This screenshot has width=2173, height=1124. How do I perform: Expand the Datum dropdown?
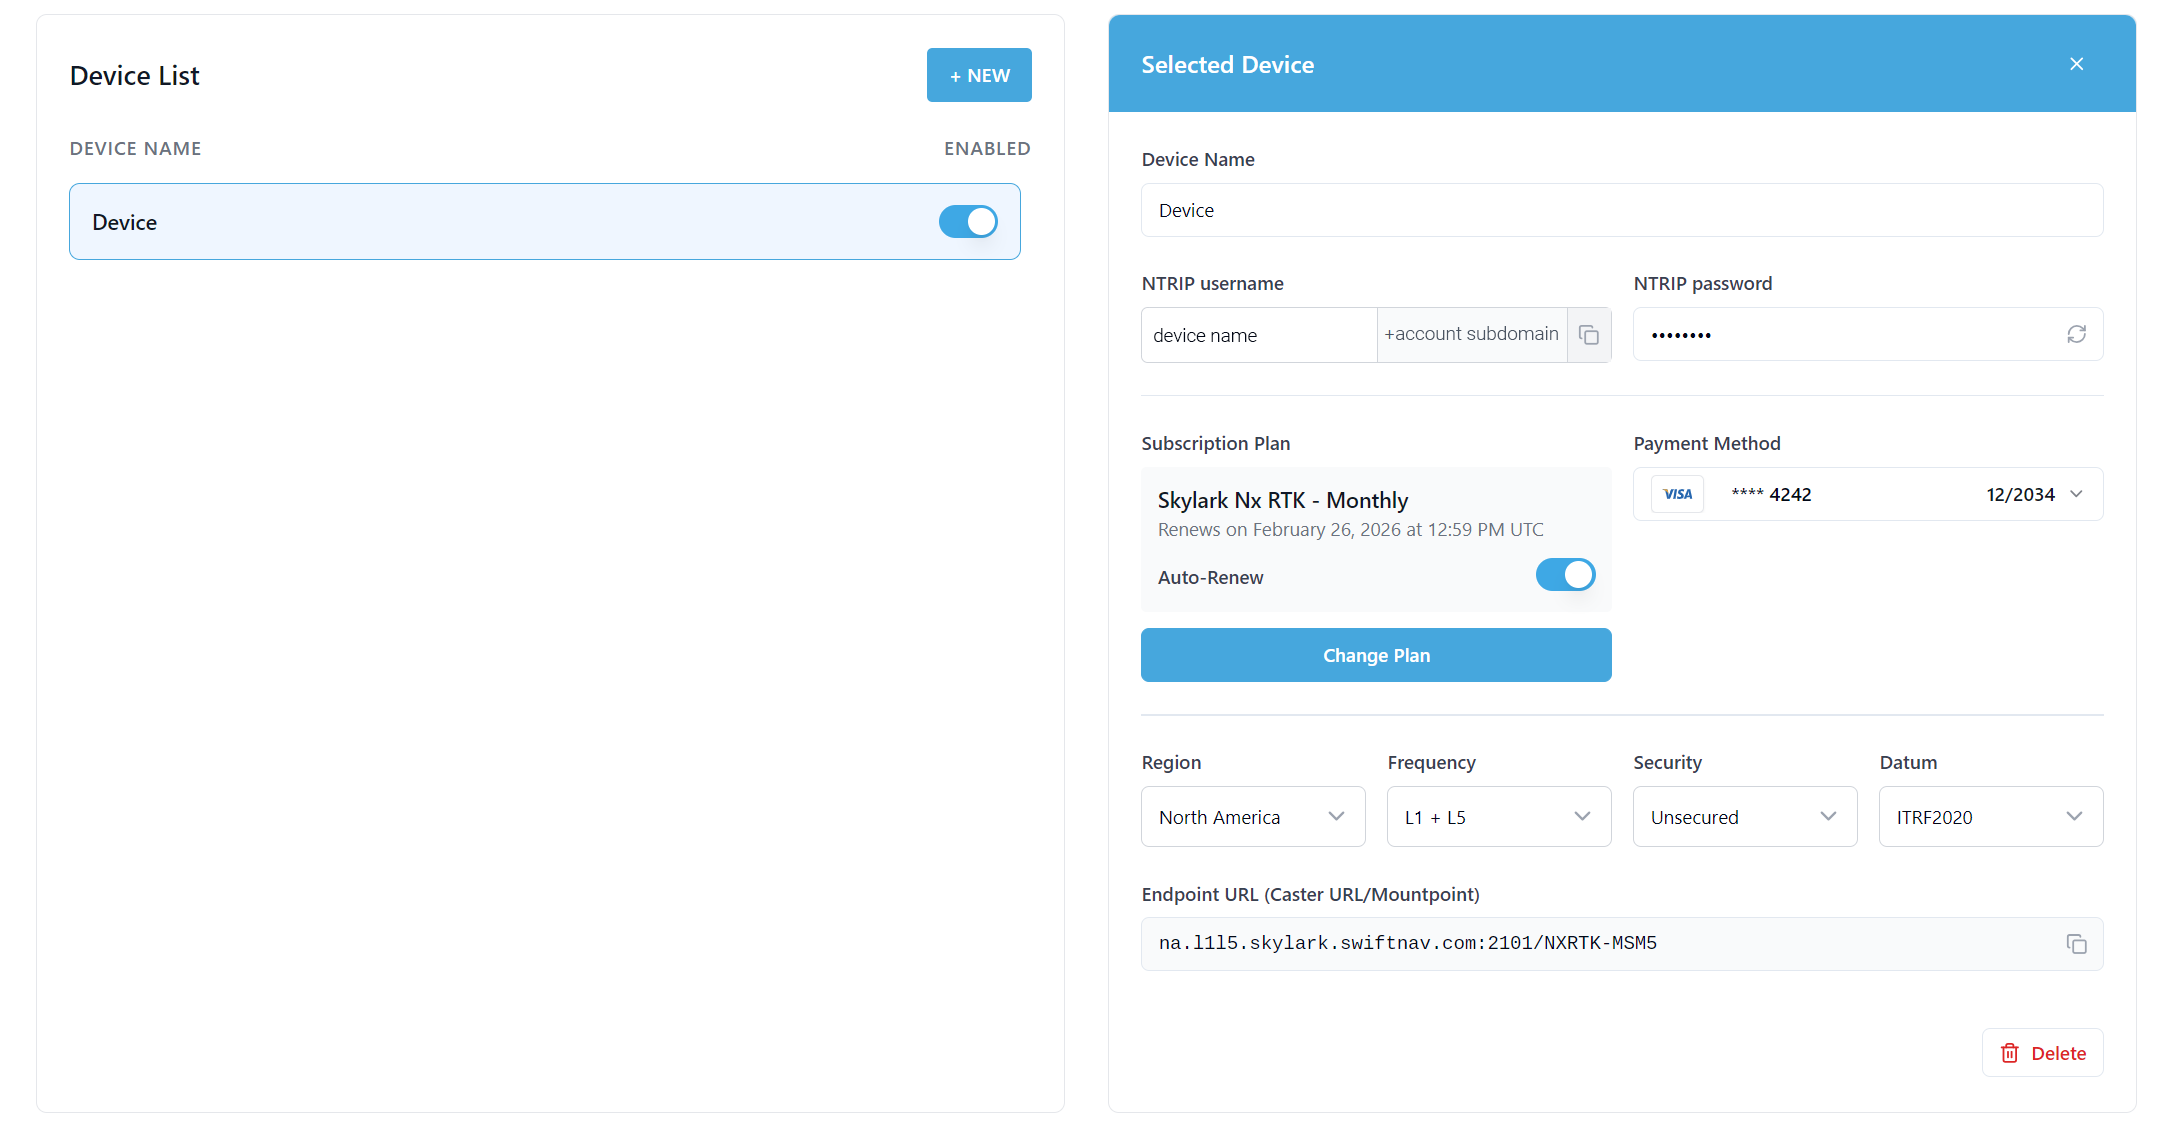click(x=1990, y=817)
